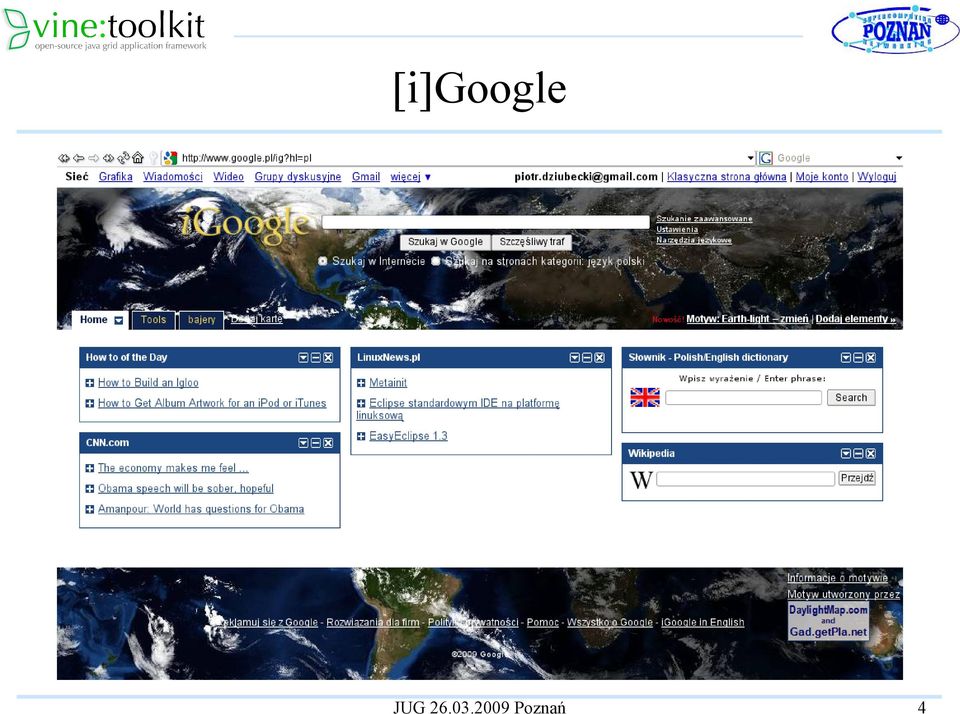This screenshot has height=714, width=960.
Task: Close the Słownik dictionary gadget
Action: coord(871,358)
